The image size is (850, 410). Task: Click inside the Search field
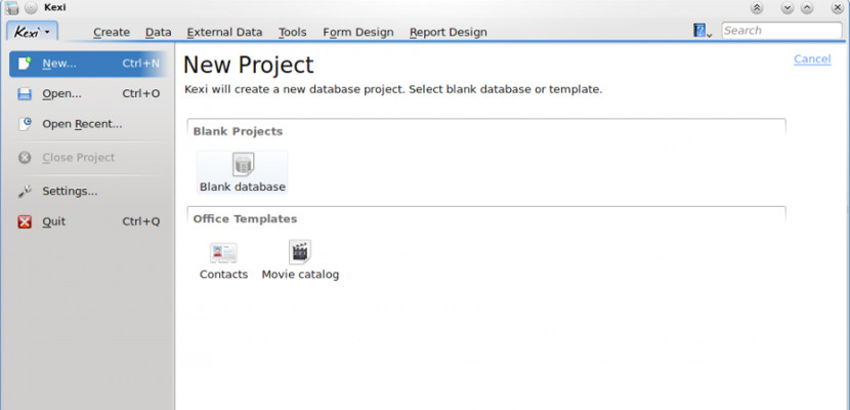click(780, 31)
